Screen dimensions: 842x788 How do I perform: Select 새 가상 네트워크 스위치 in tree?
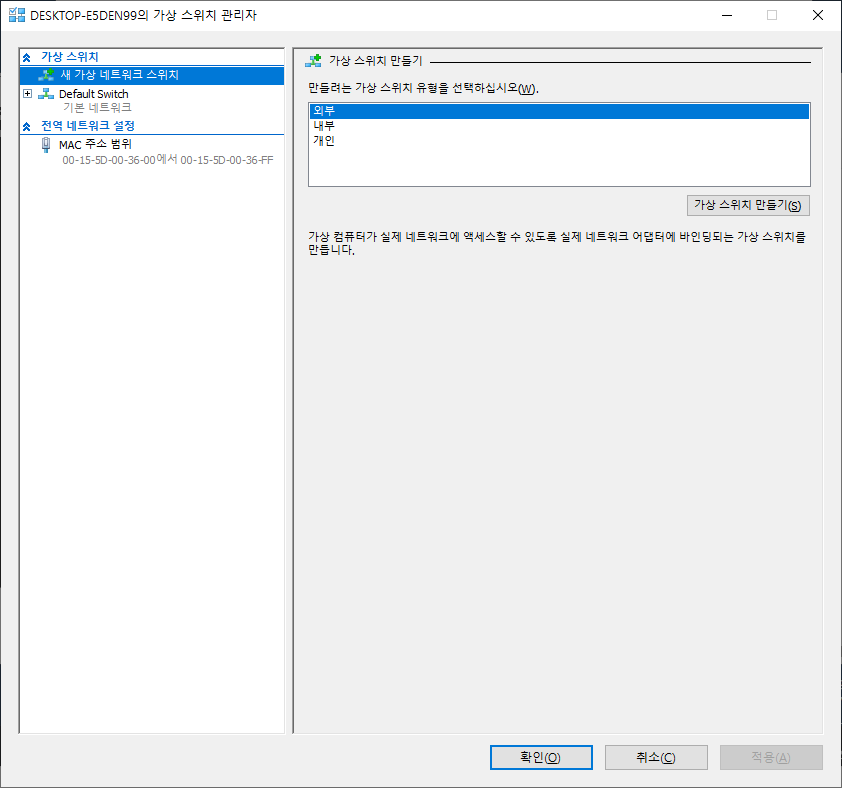(152, 75)
